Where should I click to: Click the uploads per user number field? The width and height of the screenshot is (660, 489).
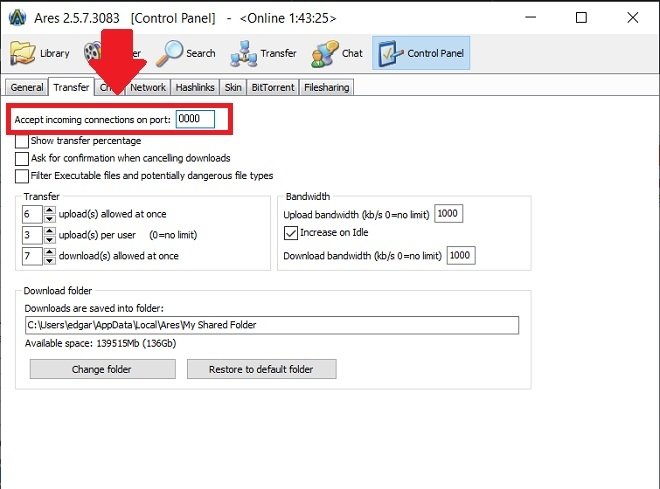click(x=32, y=235)
